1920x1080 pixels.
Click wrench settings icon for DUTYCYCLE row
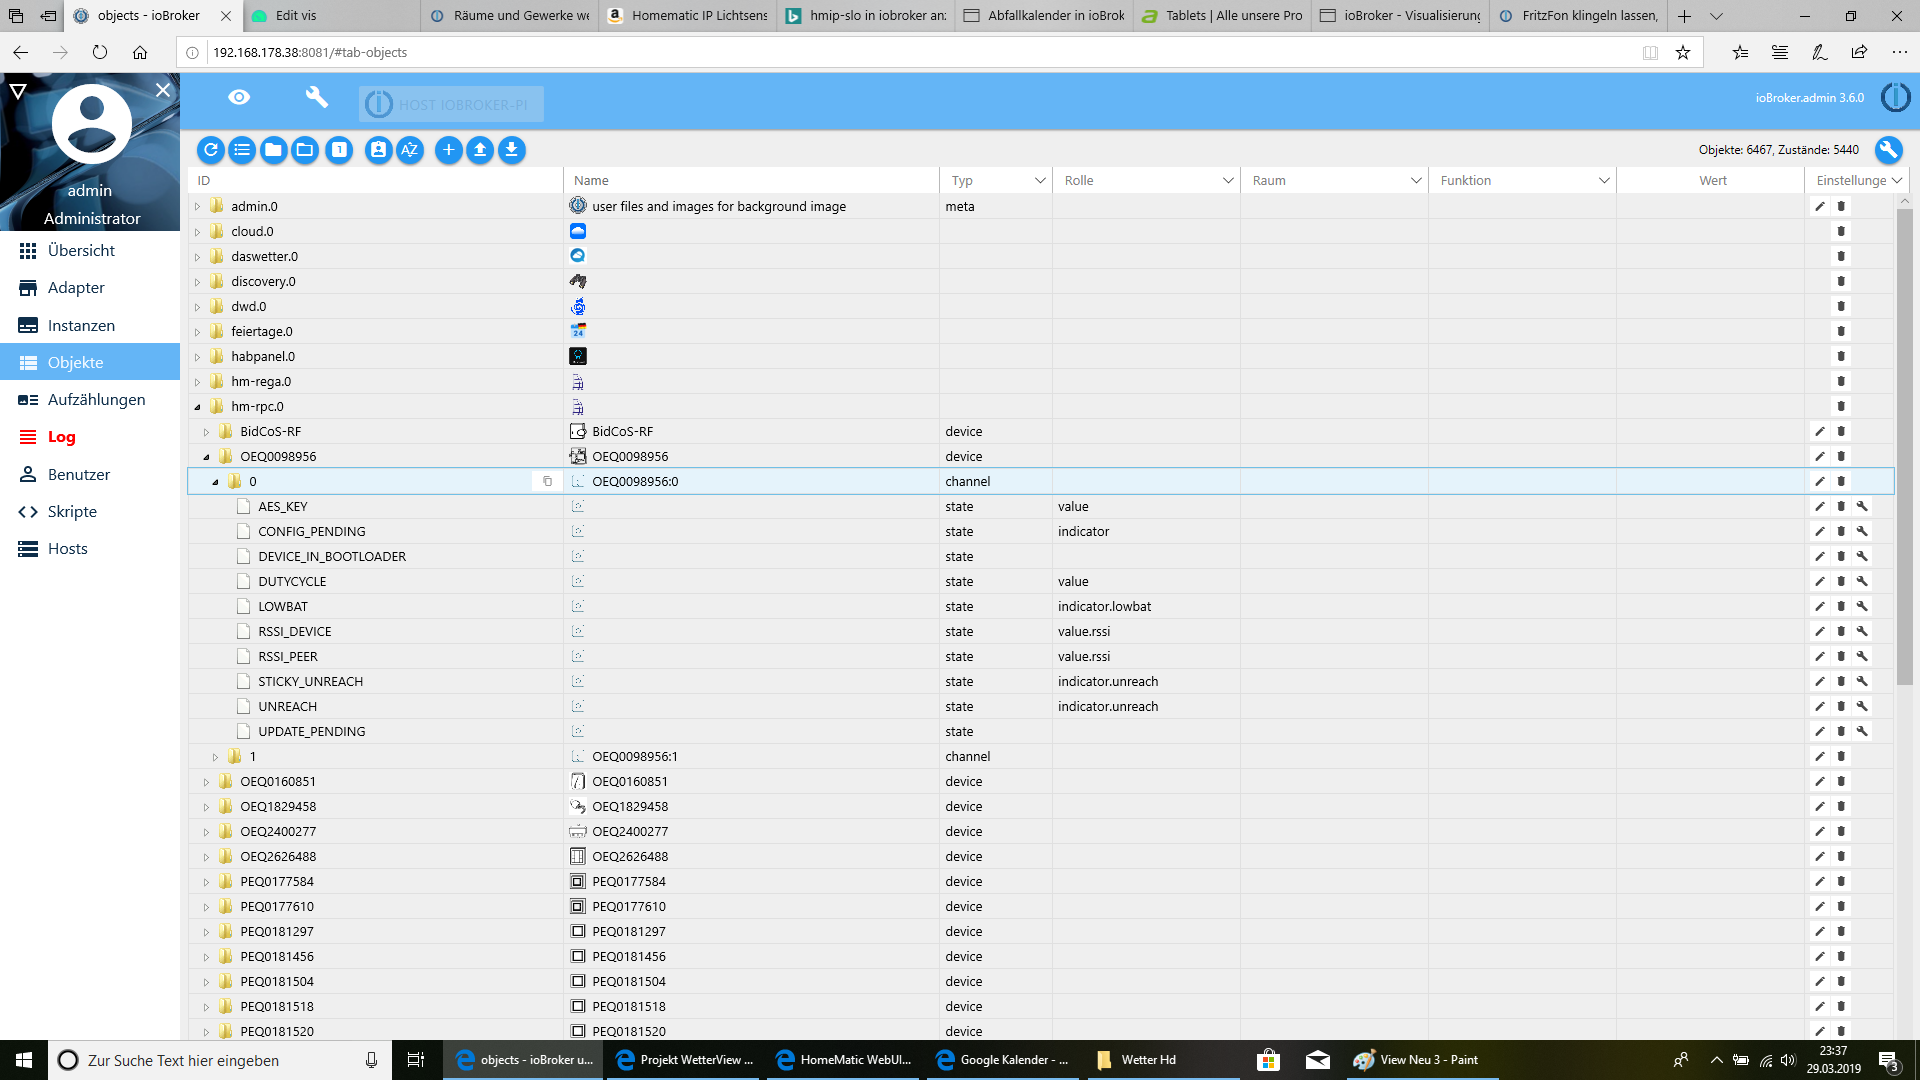point(1862,581)
